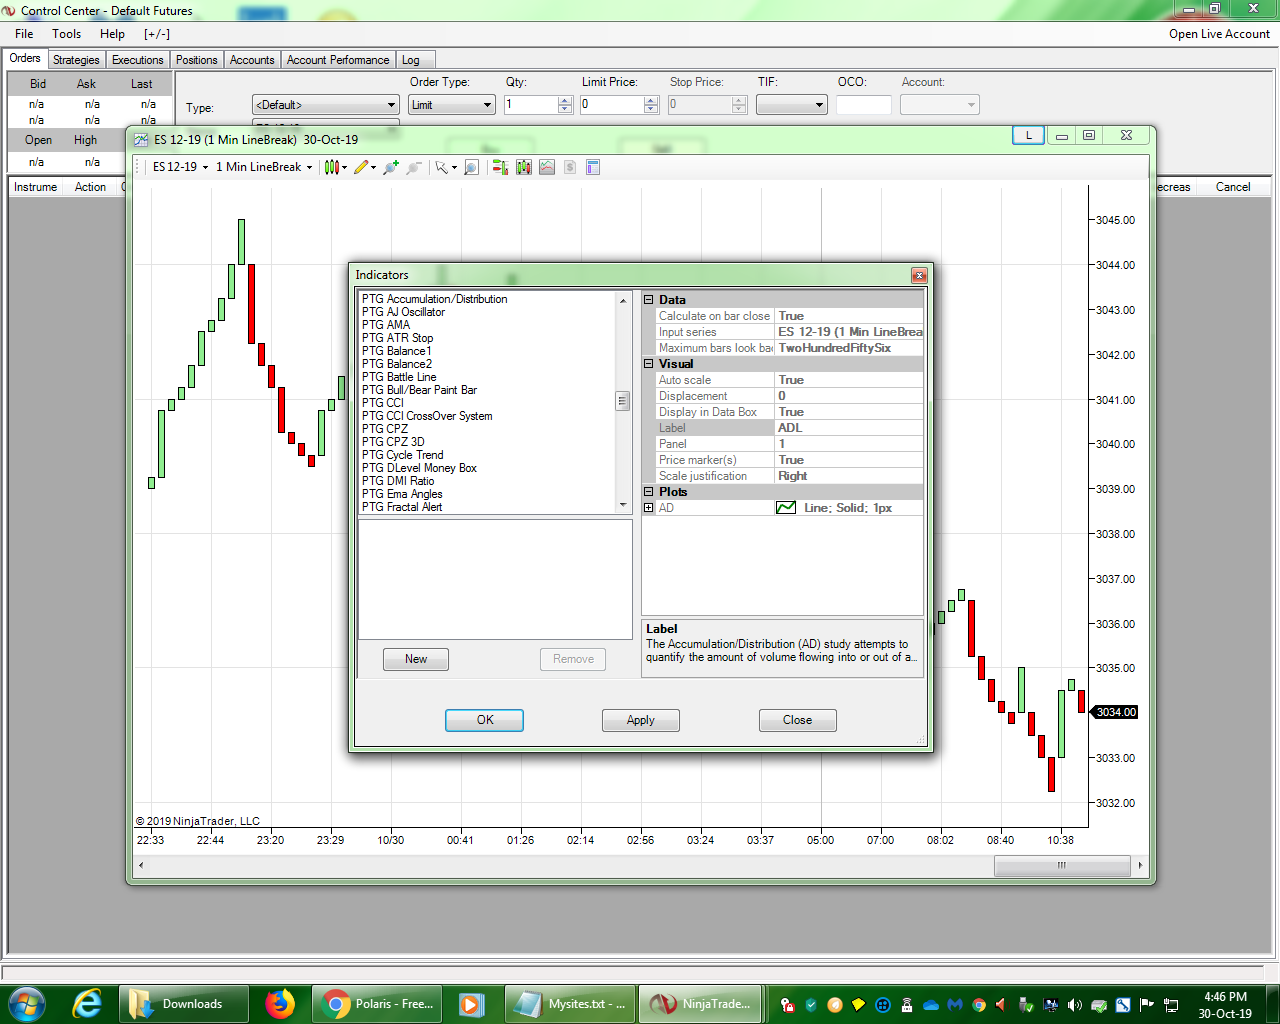Click the Windows Start orb
This screenshot has width=1280, height=1024.
(26, 1004)
